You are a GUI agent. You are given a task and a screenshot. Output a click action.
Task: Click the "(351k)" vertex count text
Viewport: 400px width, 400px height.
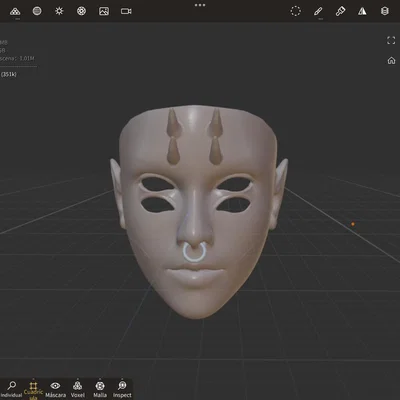click(9, 74)
